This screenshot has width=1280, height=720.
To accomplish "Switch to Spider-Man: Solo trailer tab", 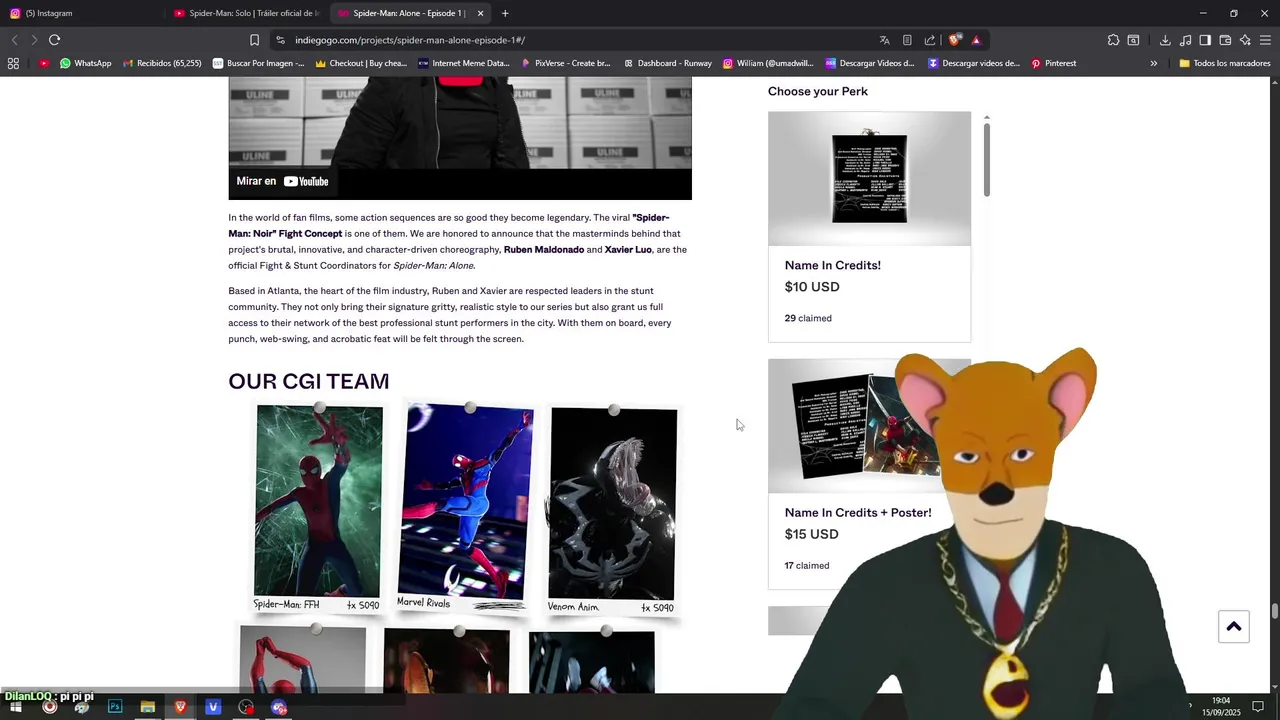I will 246,13.
